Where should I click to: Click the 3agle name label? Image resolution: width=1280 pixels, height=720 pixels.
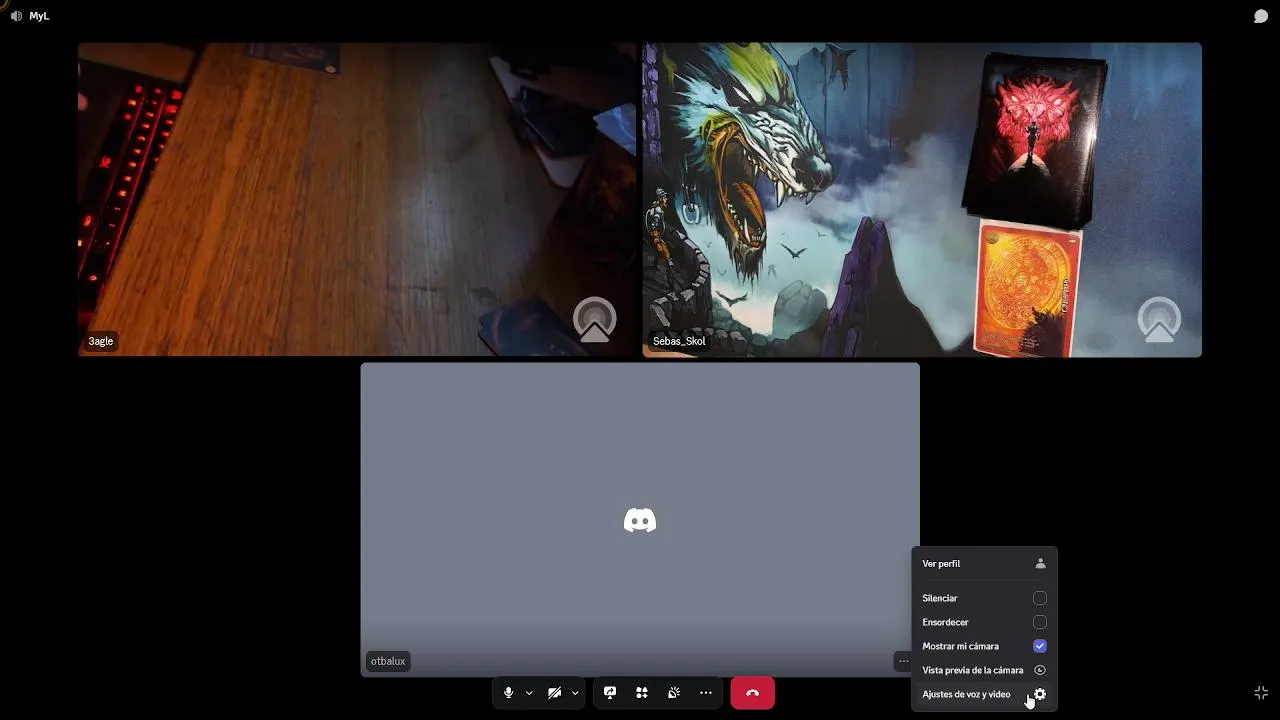click(101, 341)
